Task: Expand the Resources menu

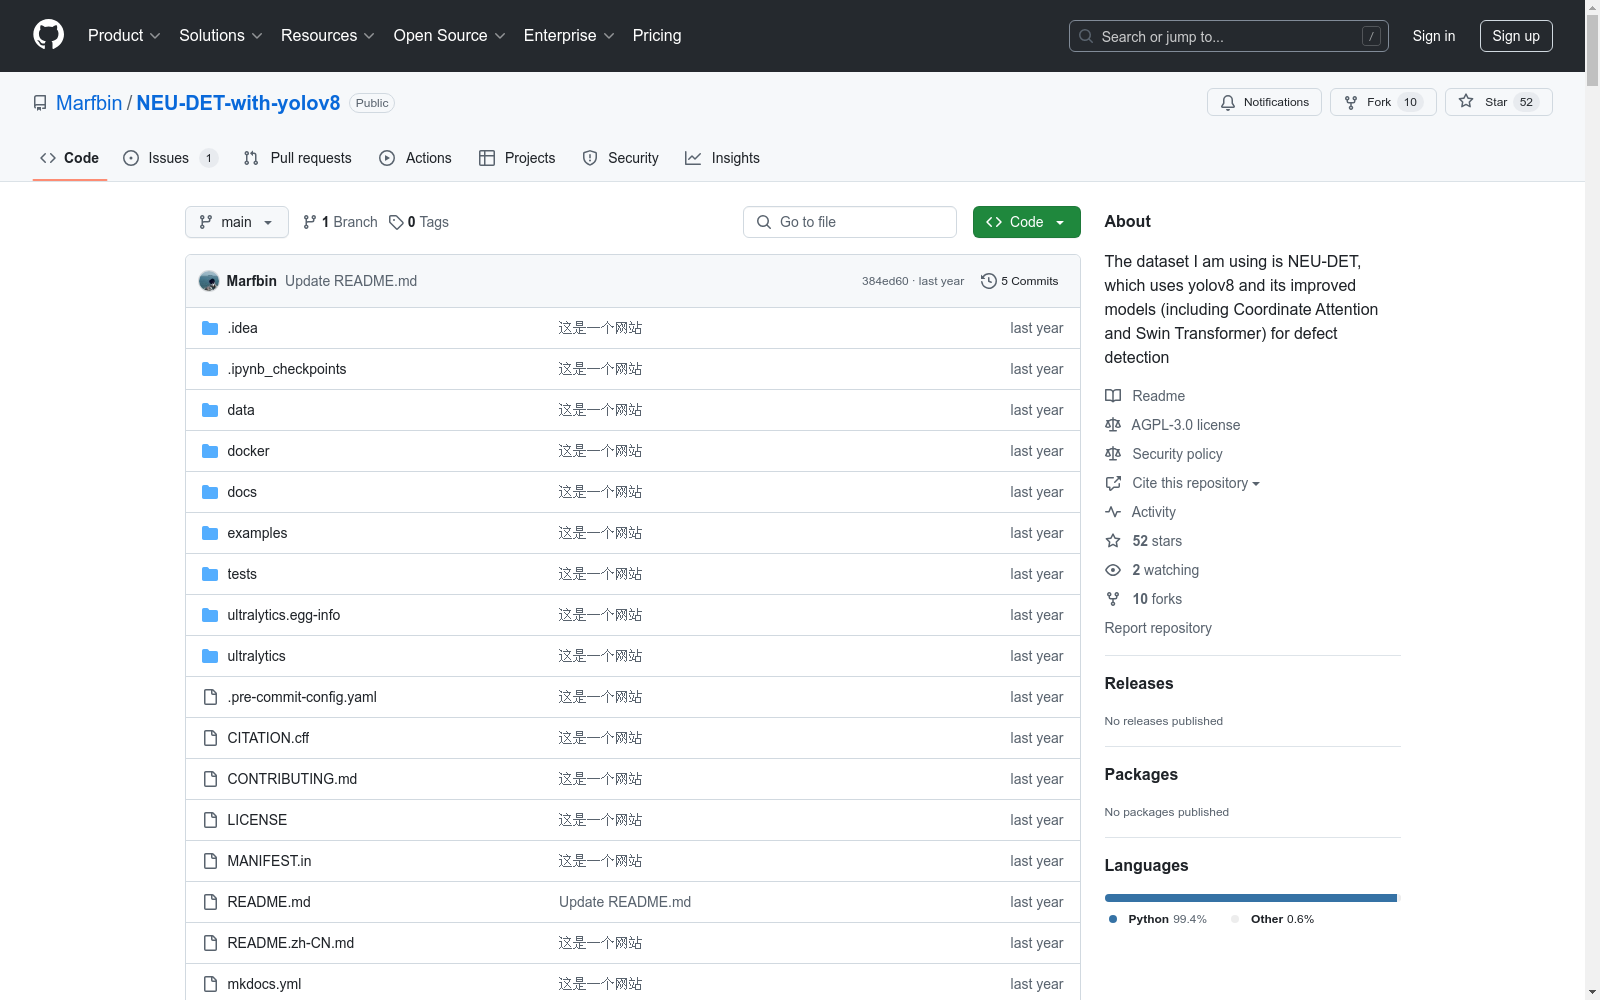Action: pos(328,35)
